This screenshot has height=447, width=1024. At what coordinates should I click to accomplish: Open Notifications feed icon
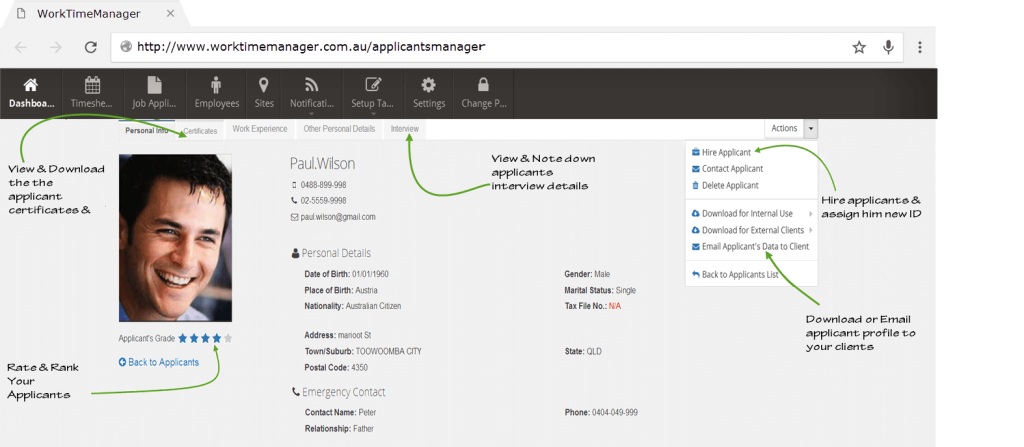pyautogui.click(x=312, y=86)
